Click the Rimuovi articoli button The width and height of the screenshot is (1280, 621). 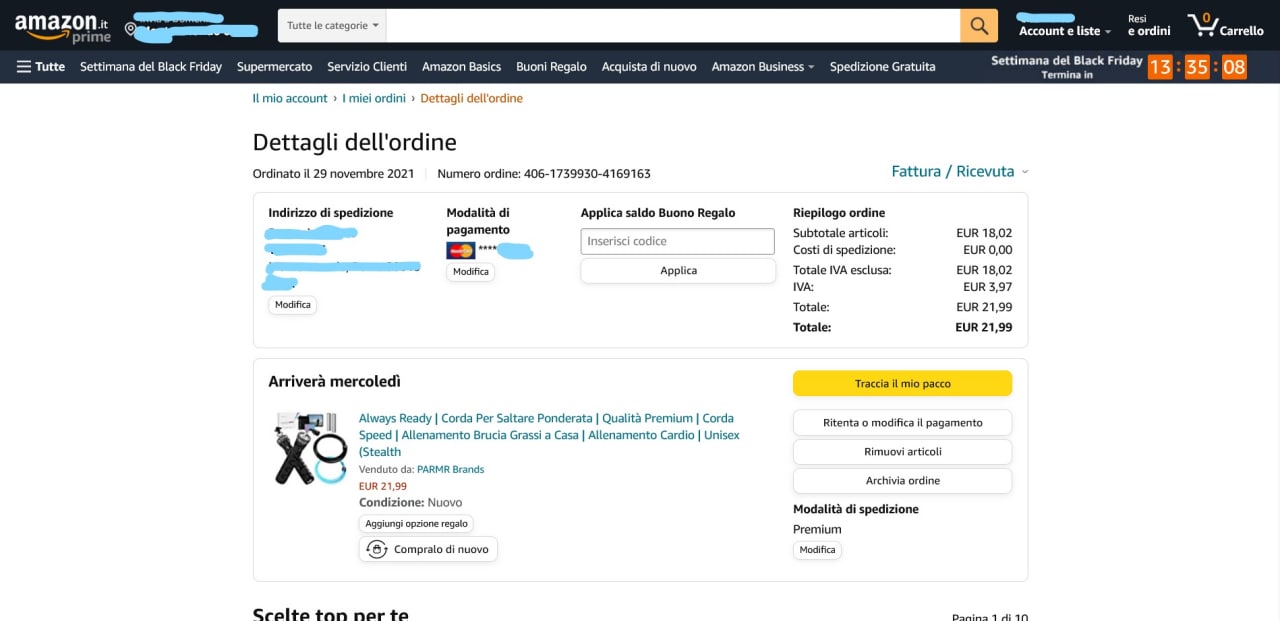tap(902, 452)
